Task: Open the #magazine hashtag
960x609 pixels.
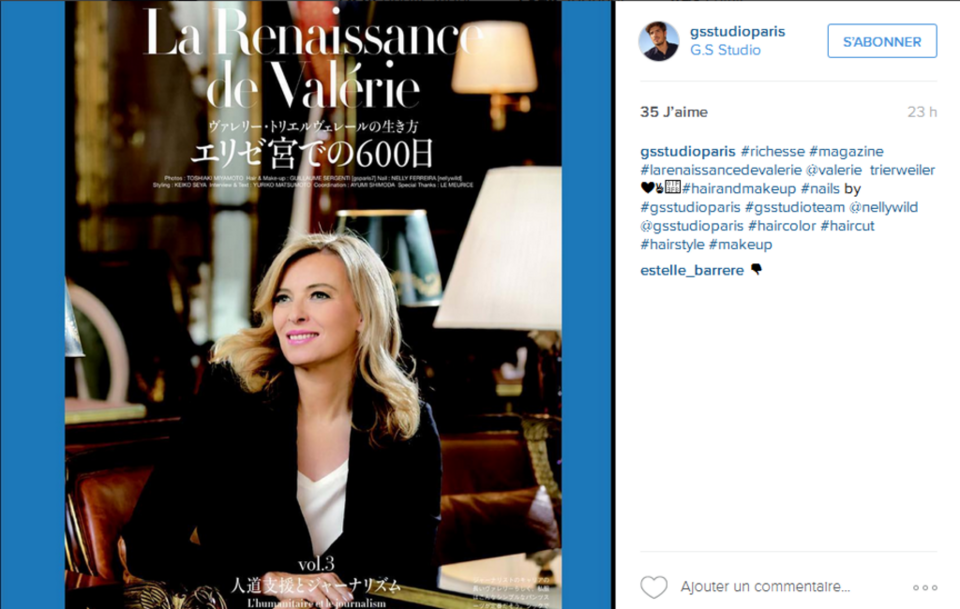Action: coord(846,151)
